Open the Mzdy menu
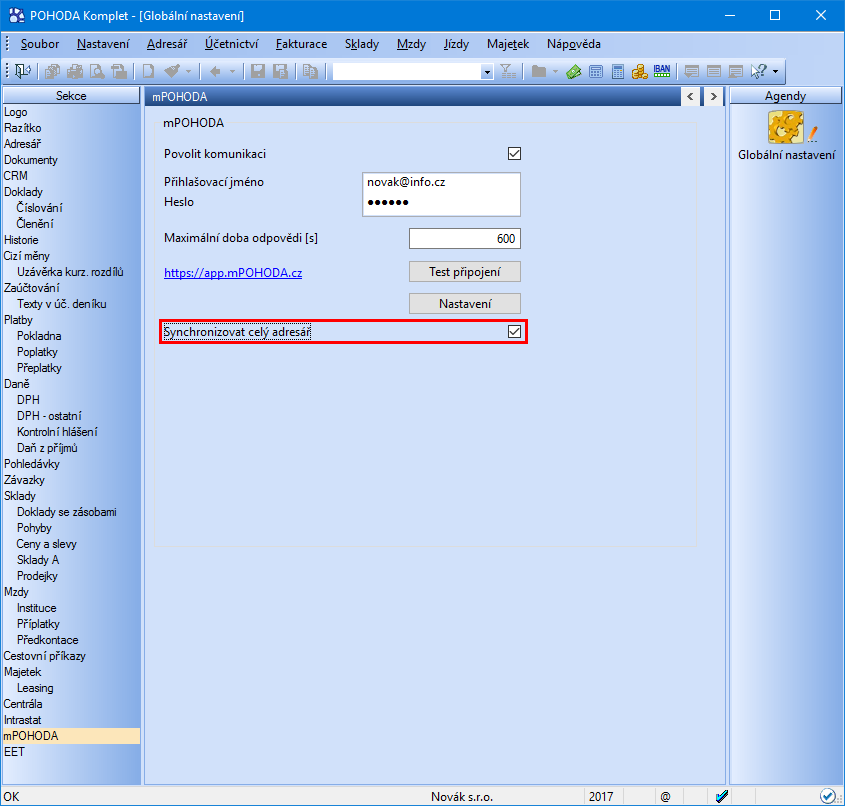The height and width of the screenshot is (806, 845). 411,44
